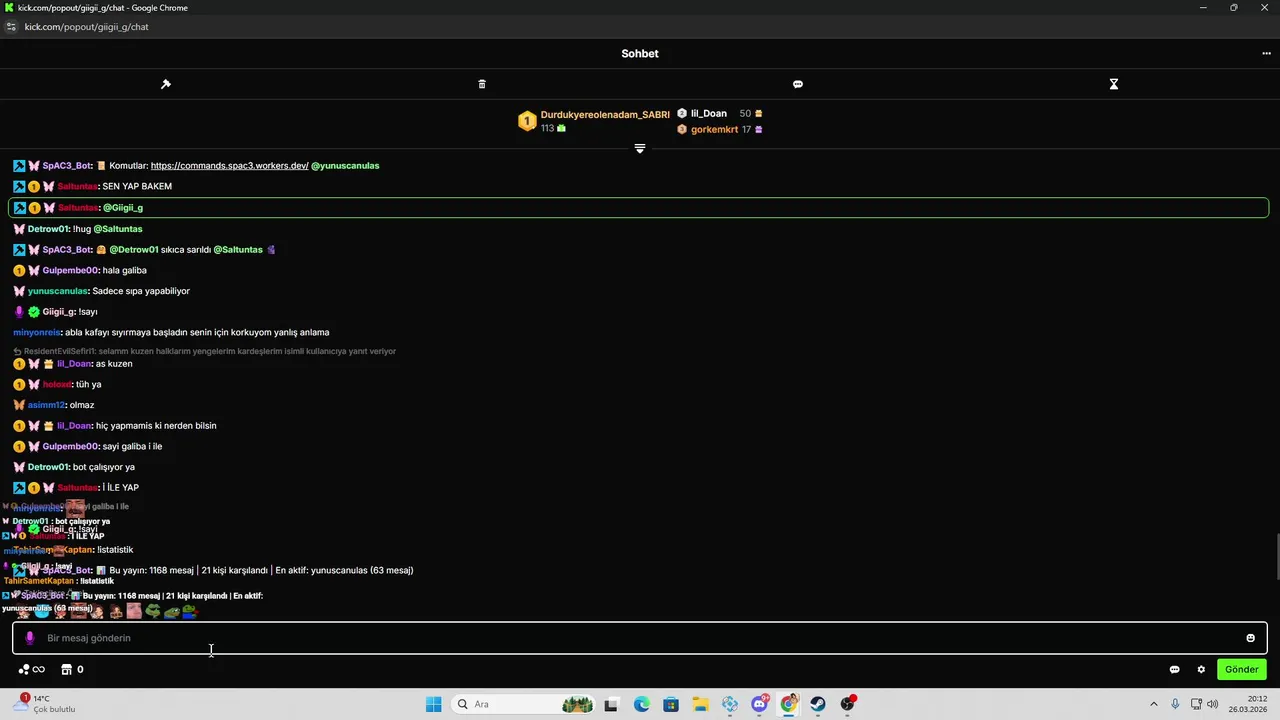The width and height of the screenshot is (1280, 720).
Task: Click lil_Doan username on 'hiç yapmamis' message
Action: pos(74,426)
